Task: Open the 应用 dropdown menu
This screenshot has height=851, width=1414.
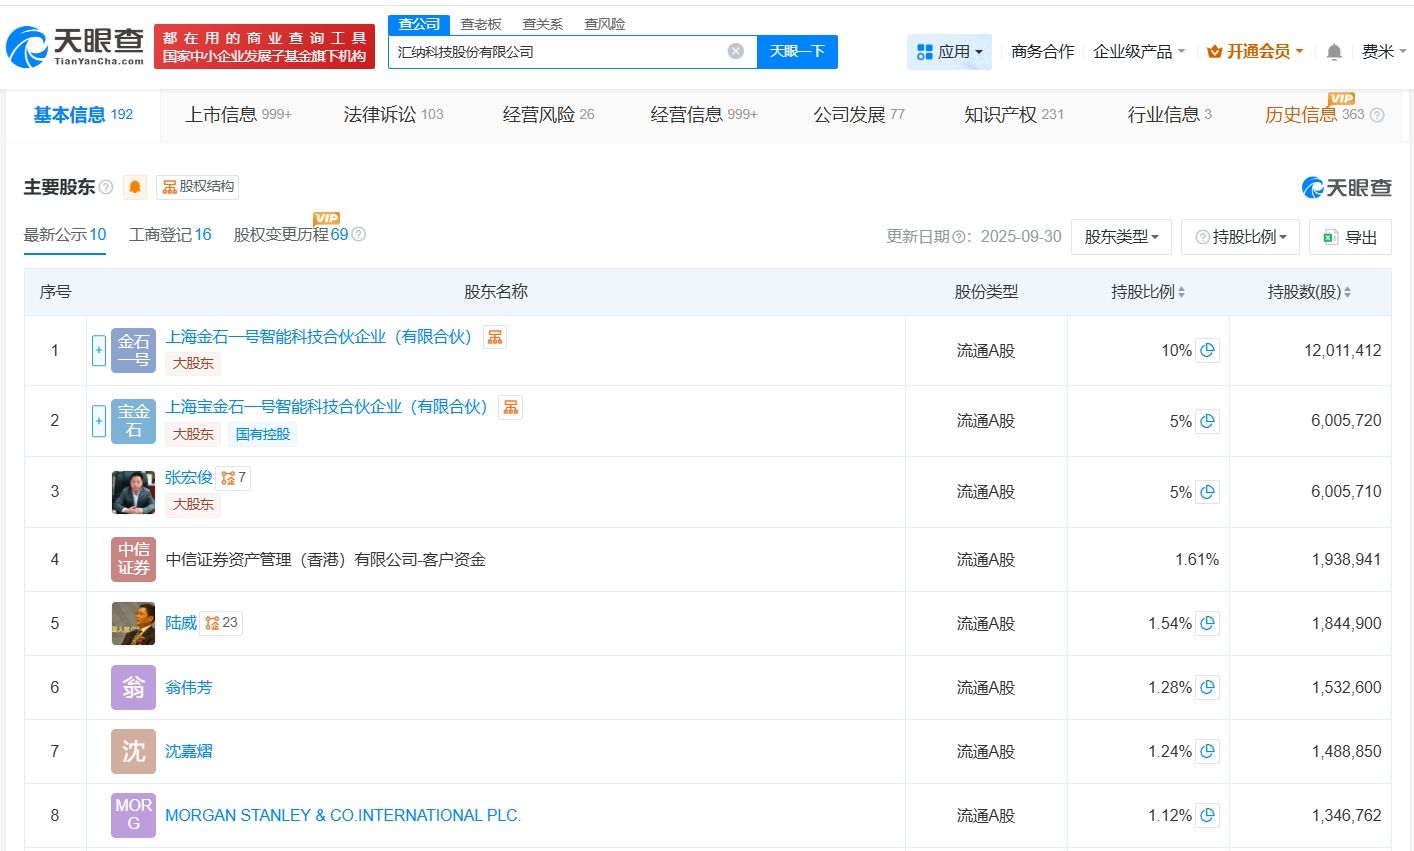Action: click(x=949, y=52)
